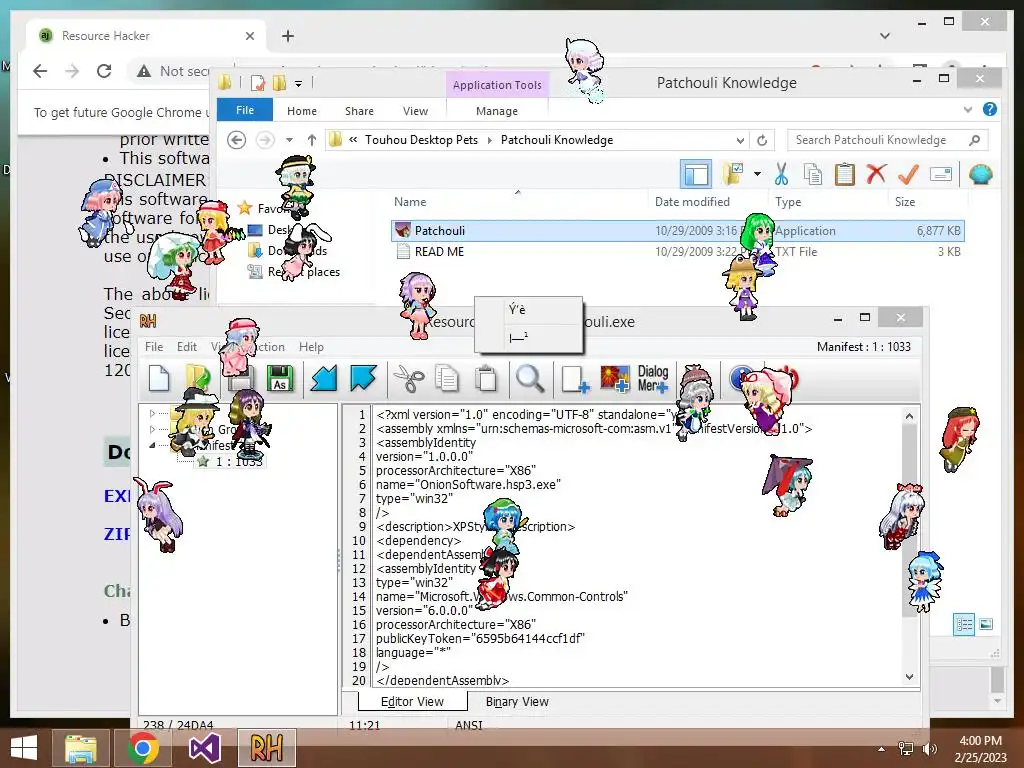The height and width of the screenshot is (768, 1024).
Task: Click Properties icon in Explorer quick access toolbar
Action: pos(258,83)
